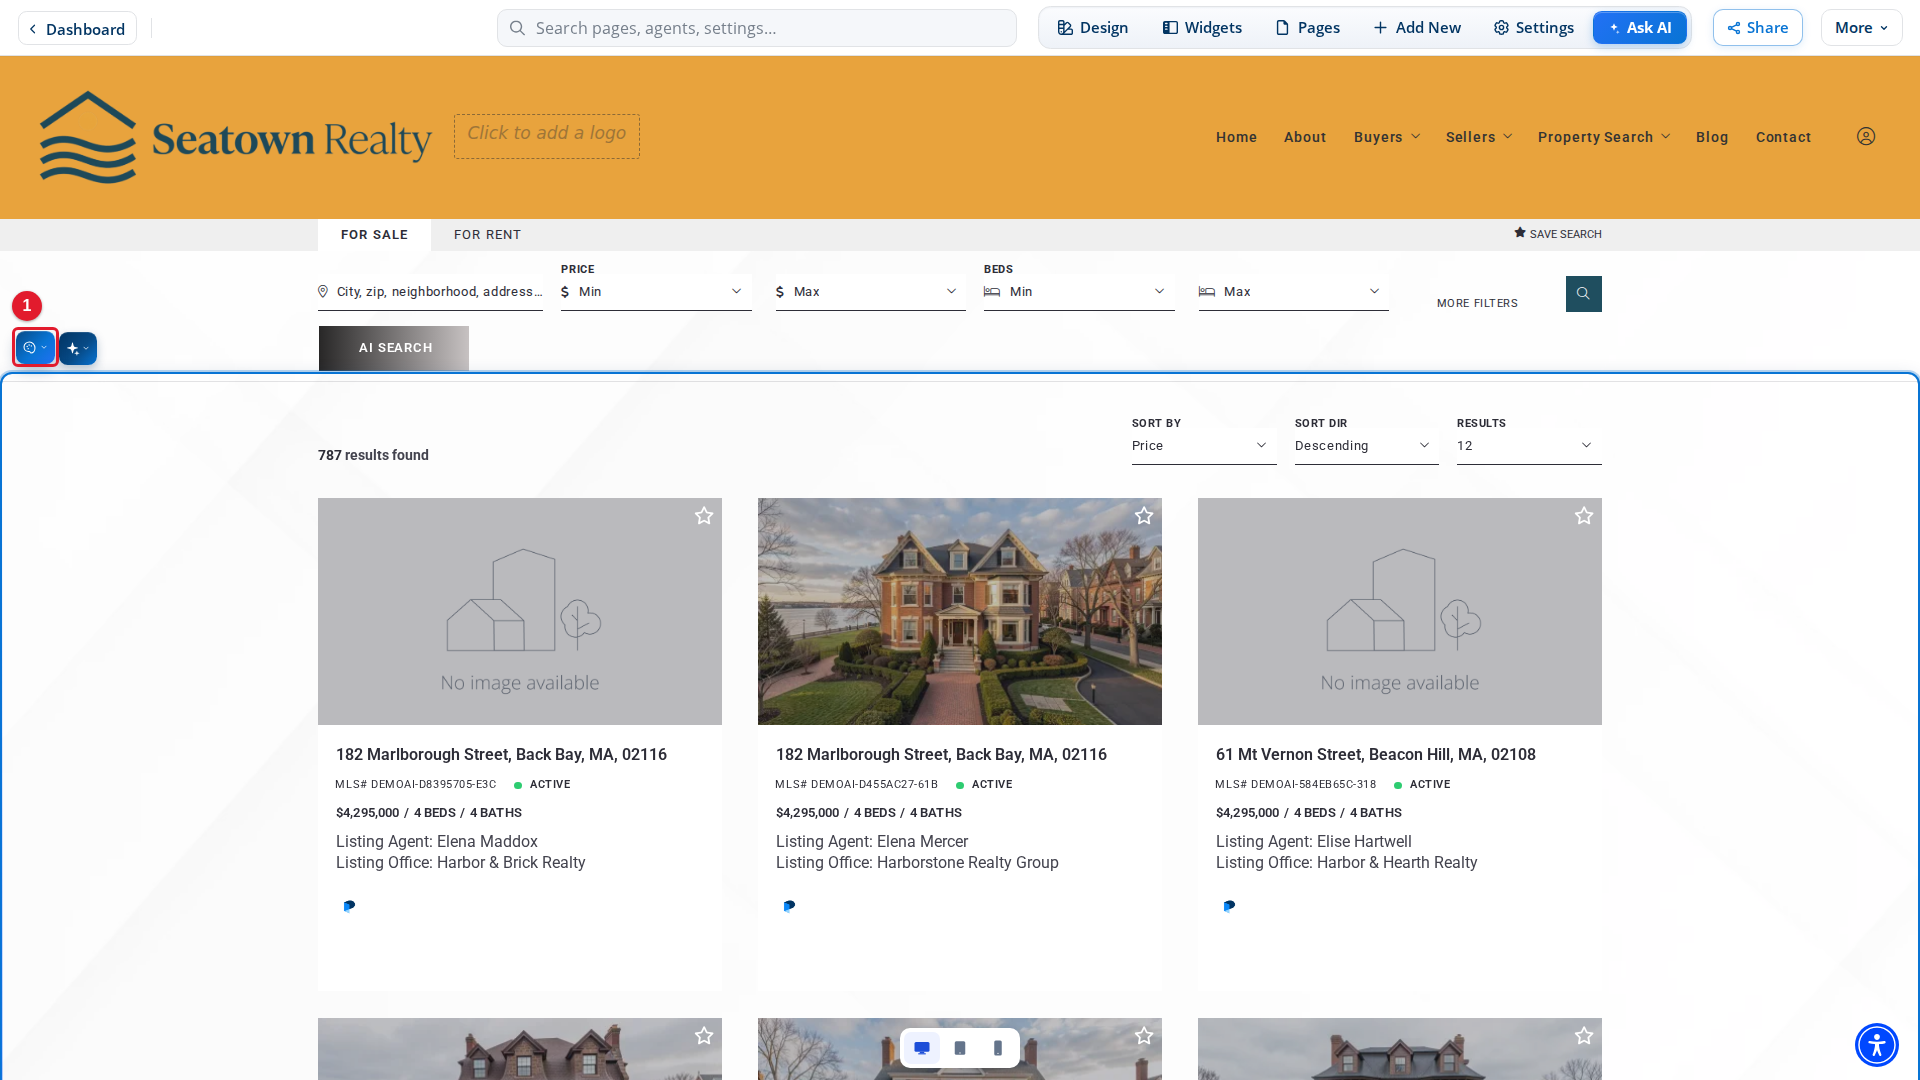The image size is (1920, 1080).
Task: Open the Price Min dropdown
Action: tap(656, 292)
